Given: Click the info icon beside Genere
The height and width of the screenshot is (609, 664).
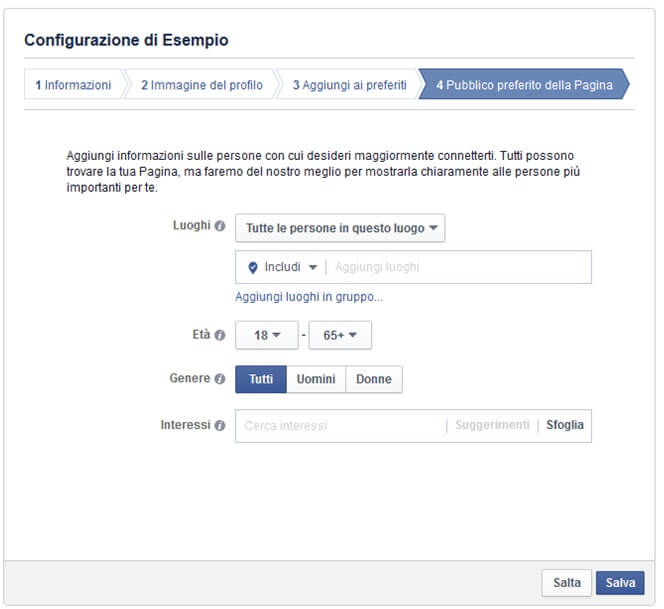Looking at the screenshot, I should point(219,379).
